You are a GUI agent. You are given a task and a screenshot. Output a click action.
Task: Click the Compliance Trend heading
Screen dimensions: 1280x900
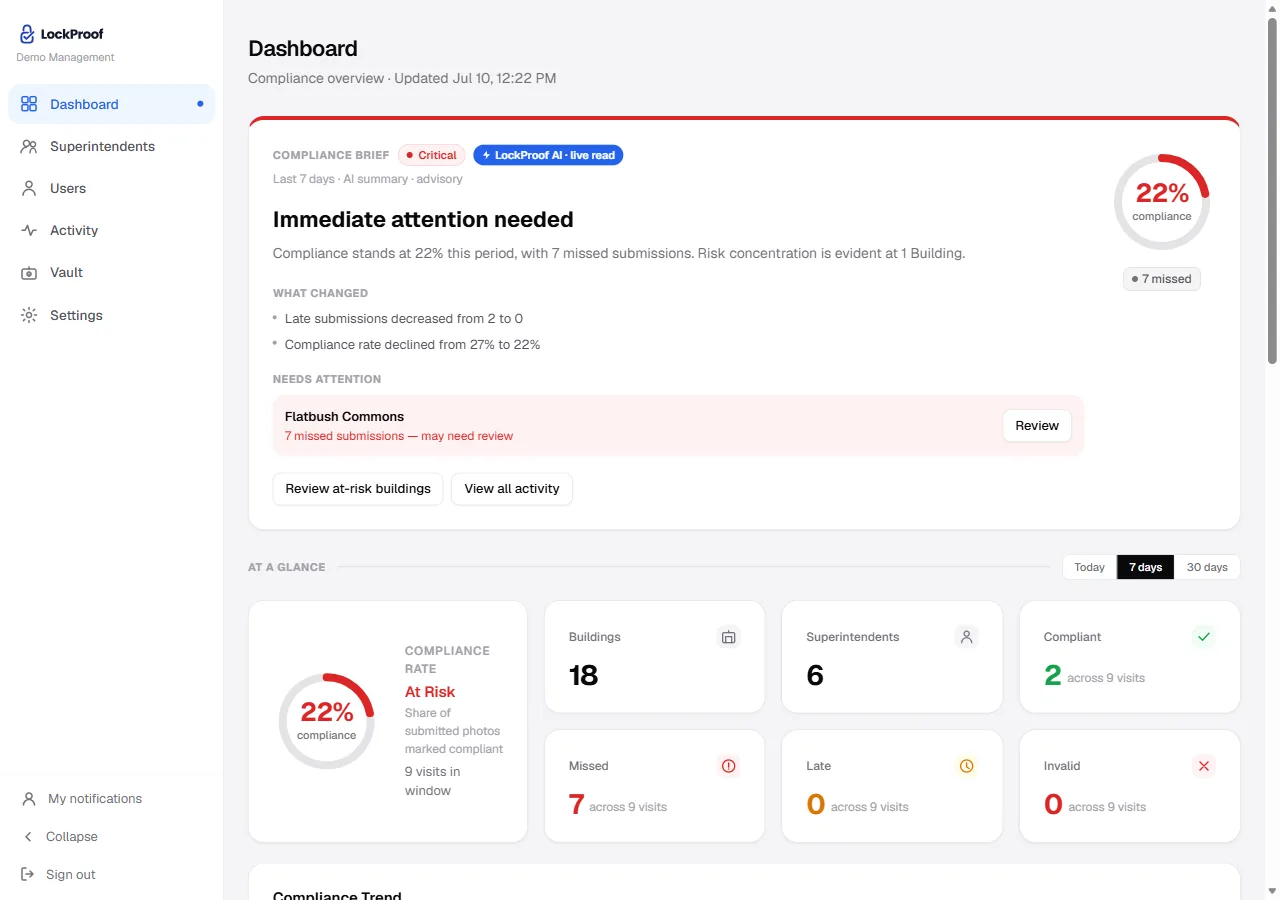[x=337, y=895]
